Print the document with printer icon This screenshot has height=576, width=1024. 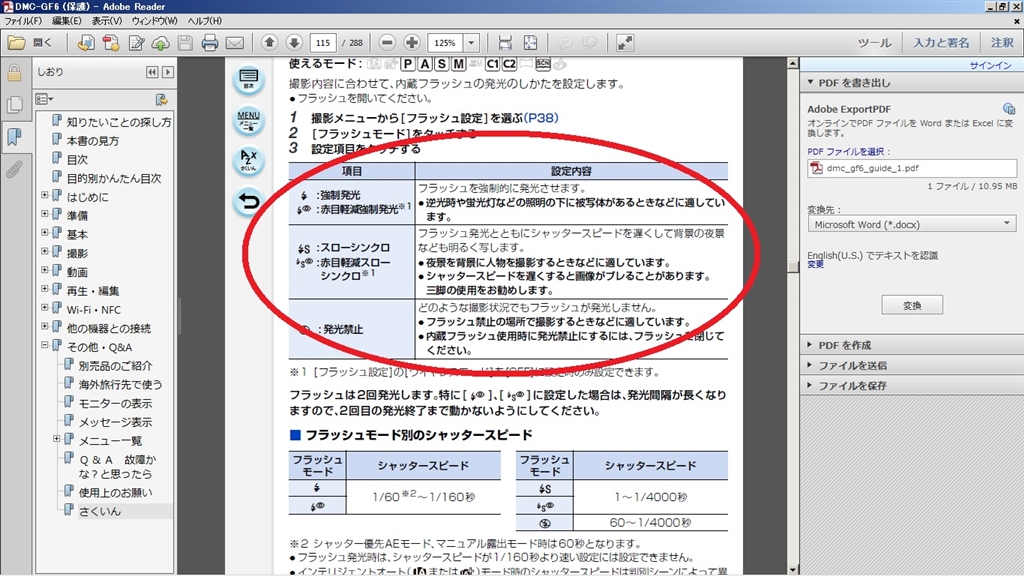(210, 43)
